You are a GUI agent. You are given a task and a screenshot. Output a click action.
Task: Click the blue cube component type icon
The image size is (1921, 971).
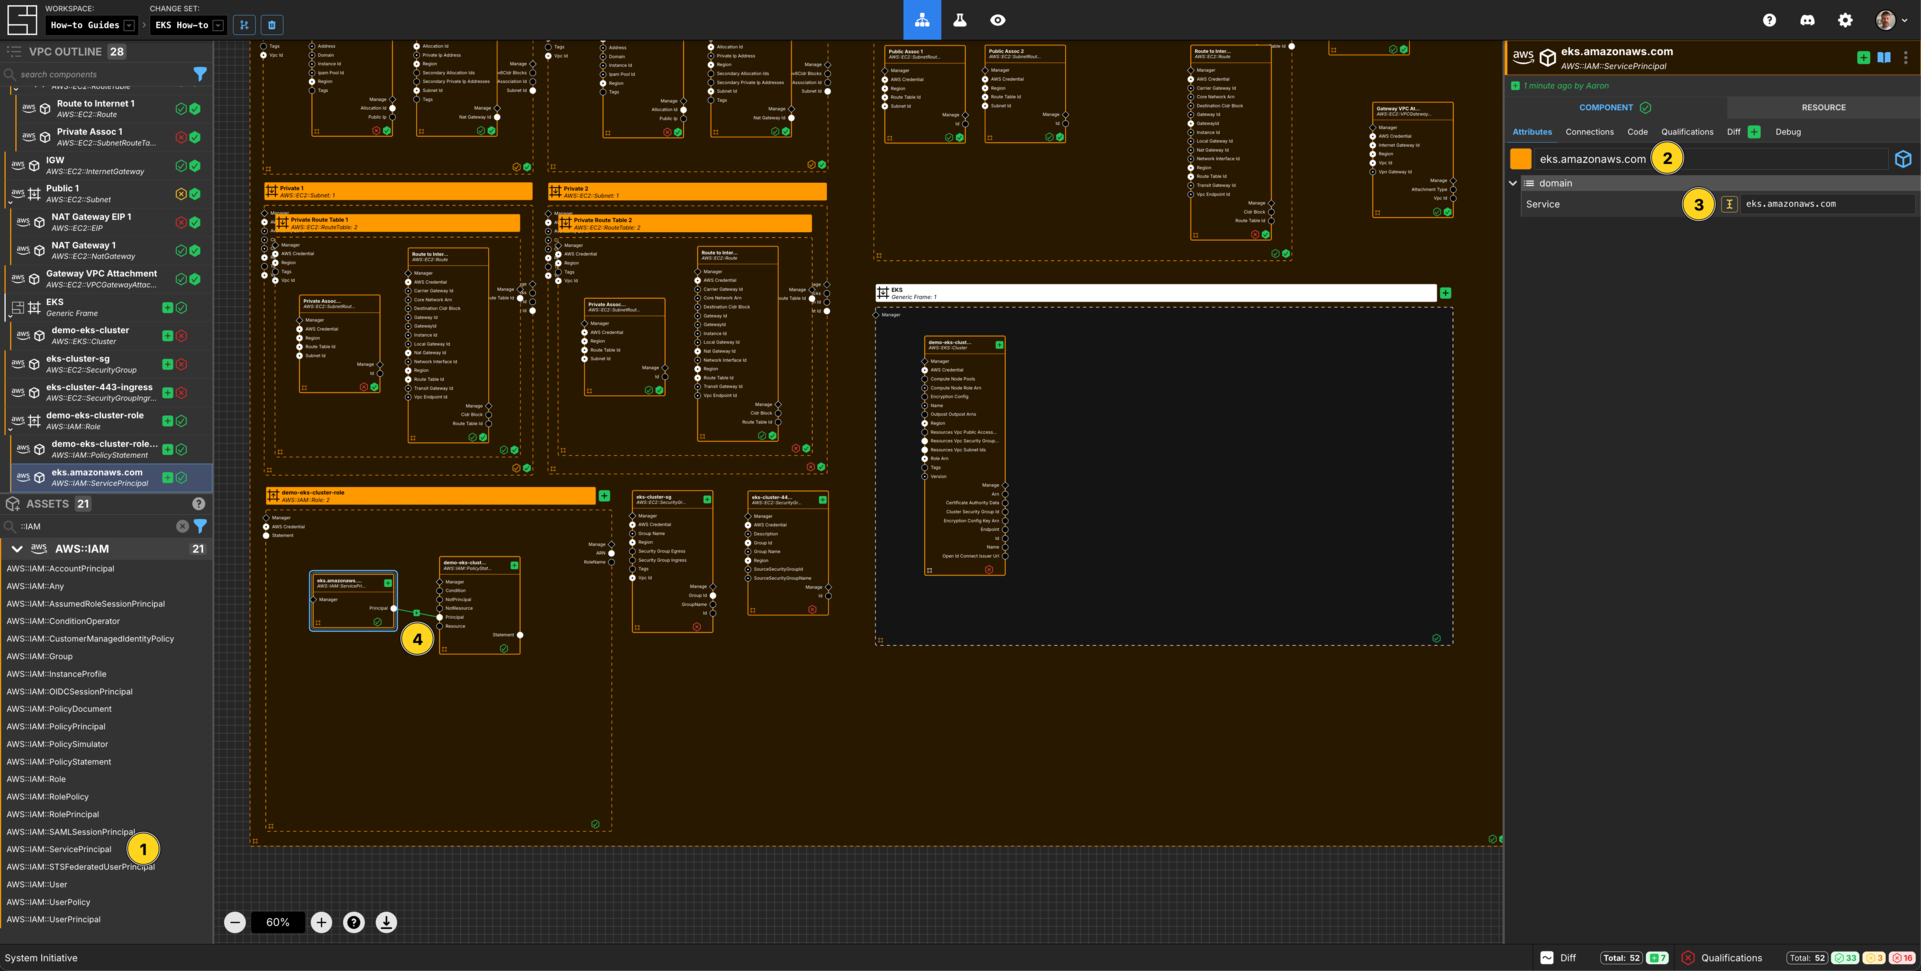tap(1903, 159)
